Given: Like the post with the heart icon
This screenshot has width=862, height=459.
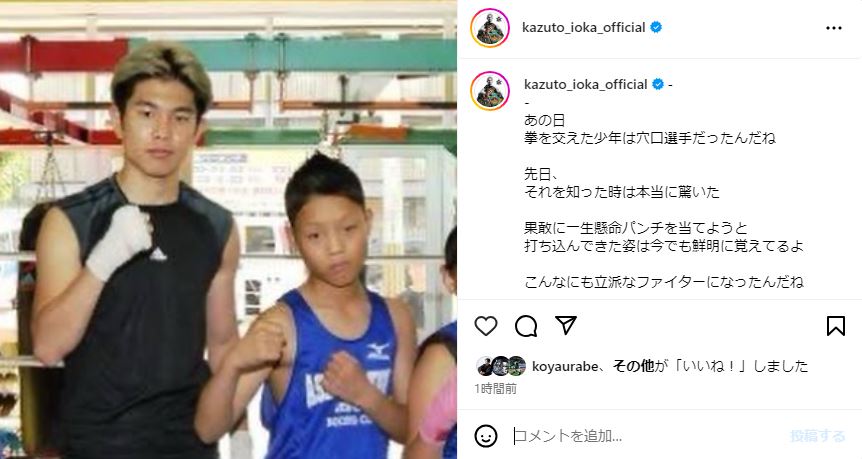Looking at the screenshot, I should coord(486,326).
